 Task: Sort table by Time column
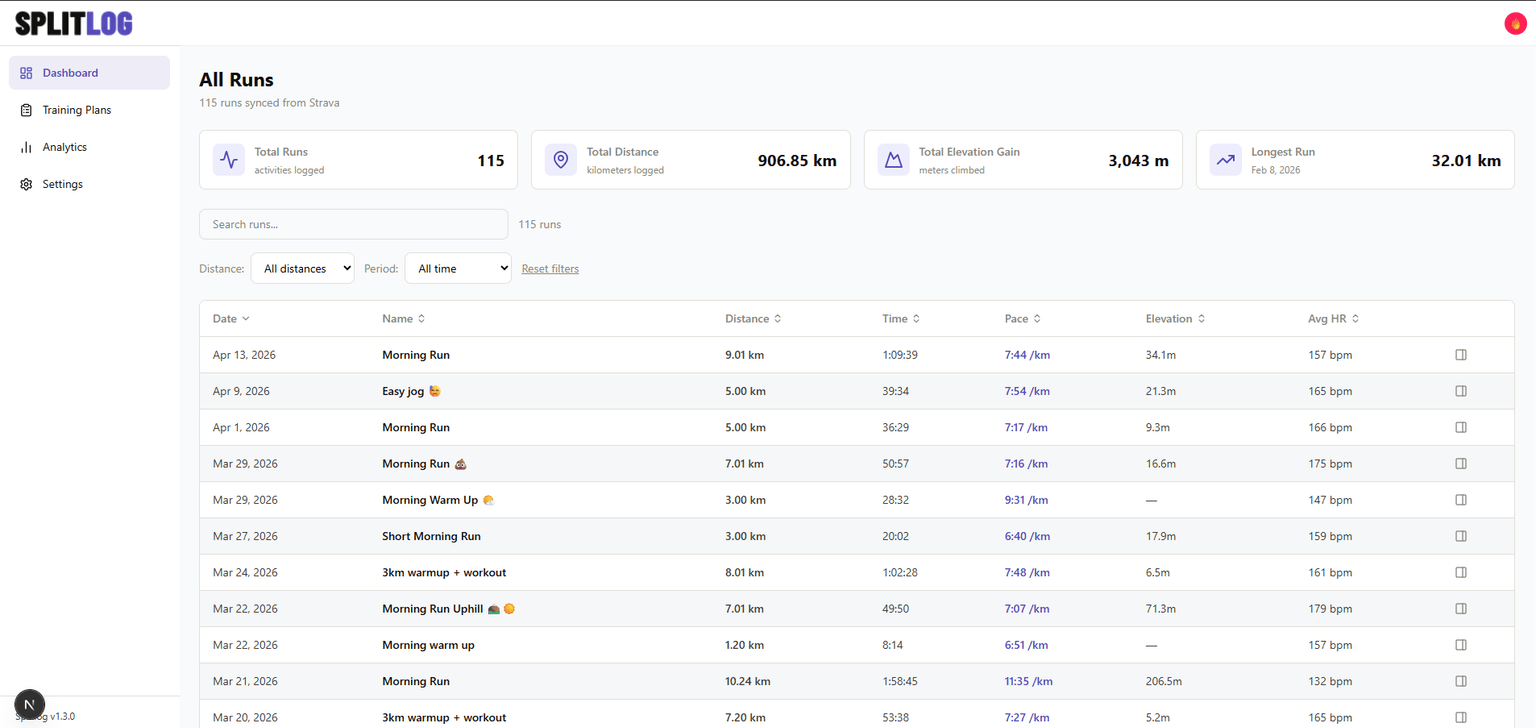(901, 319)
